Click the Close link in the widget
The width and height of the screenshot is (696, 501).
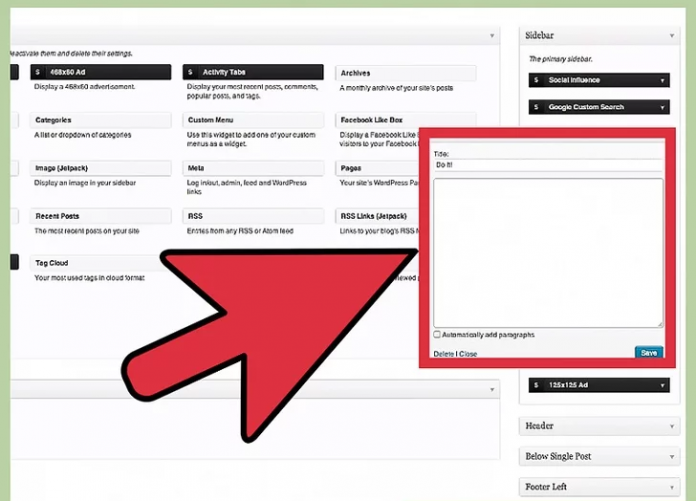pos(468,354)
